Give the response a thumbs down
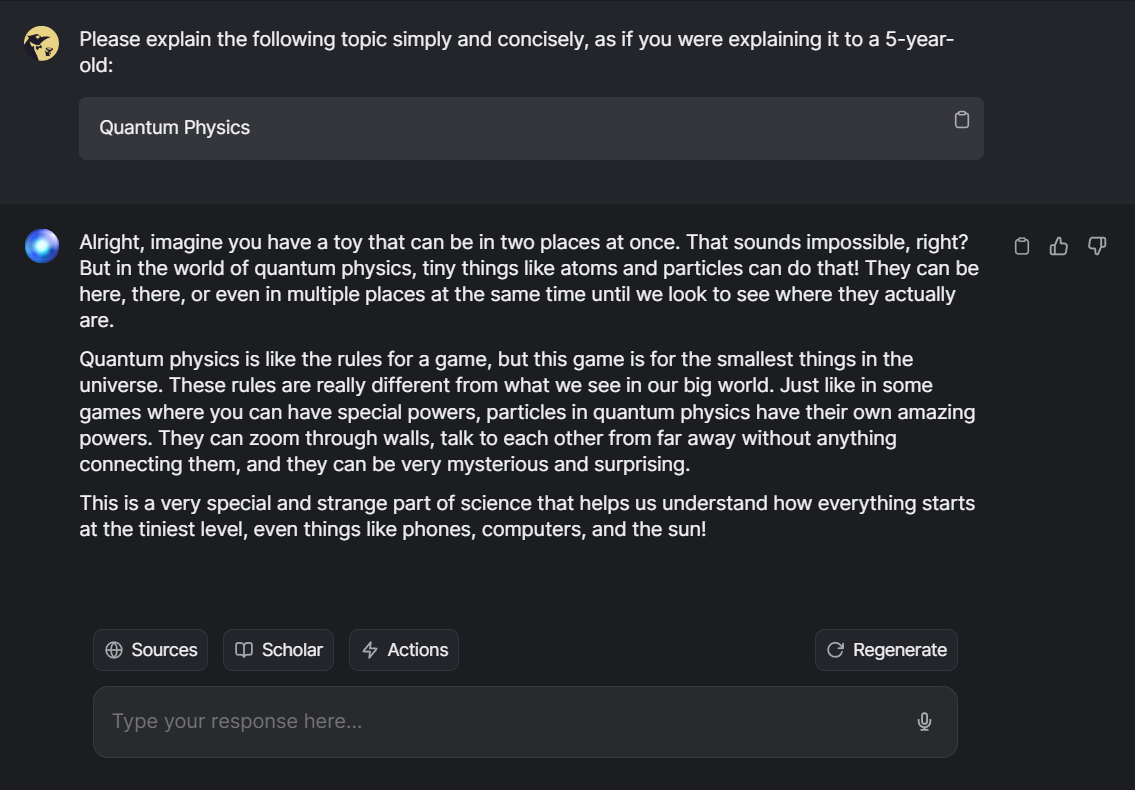Image resolution: width=1135 pixels, height=790 pixels. pos(1097,246)
